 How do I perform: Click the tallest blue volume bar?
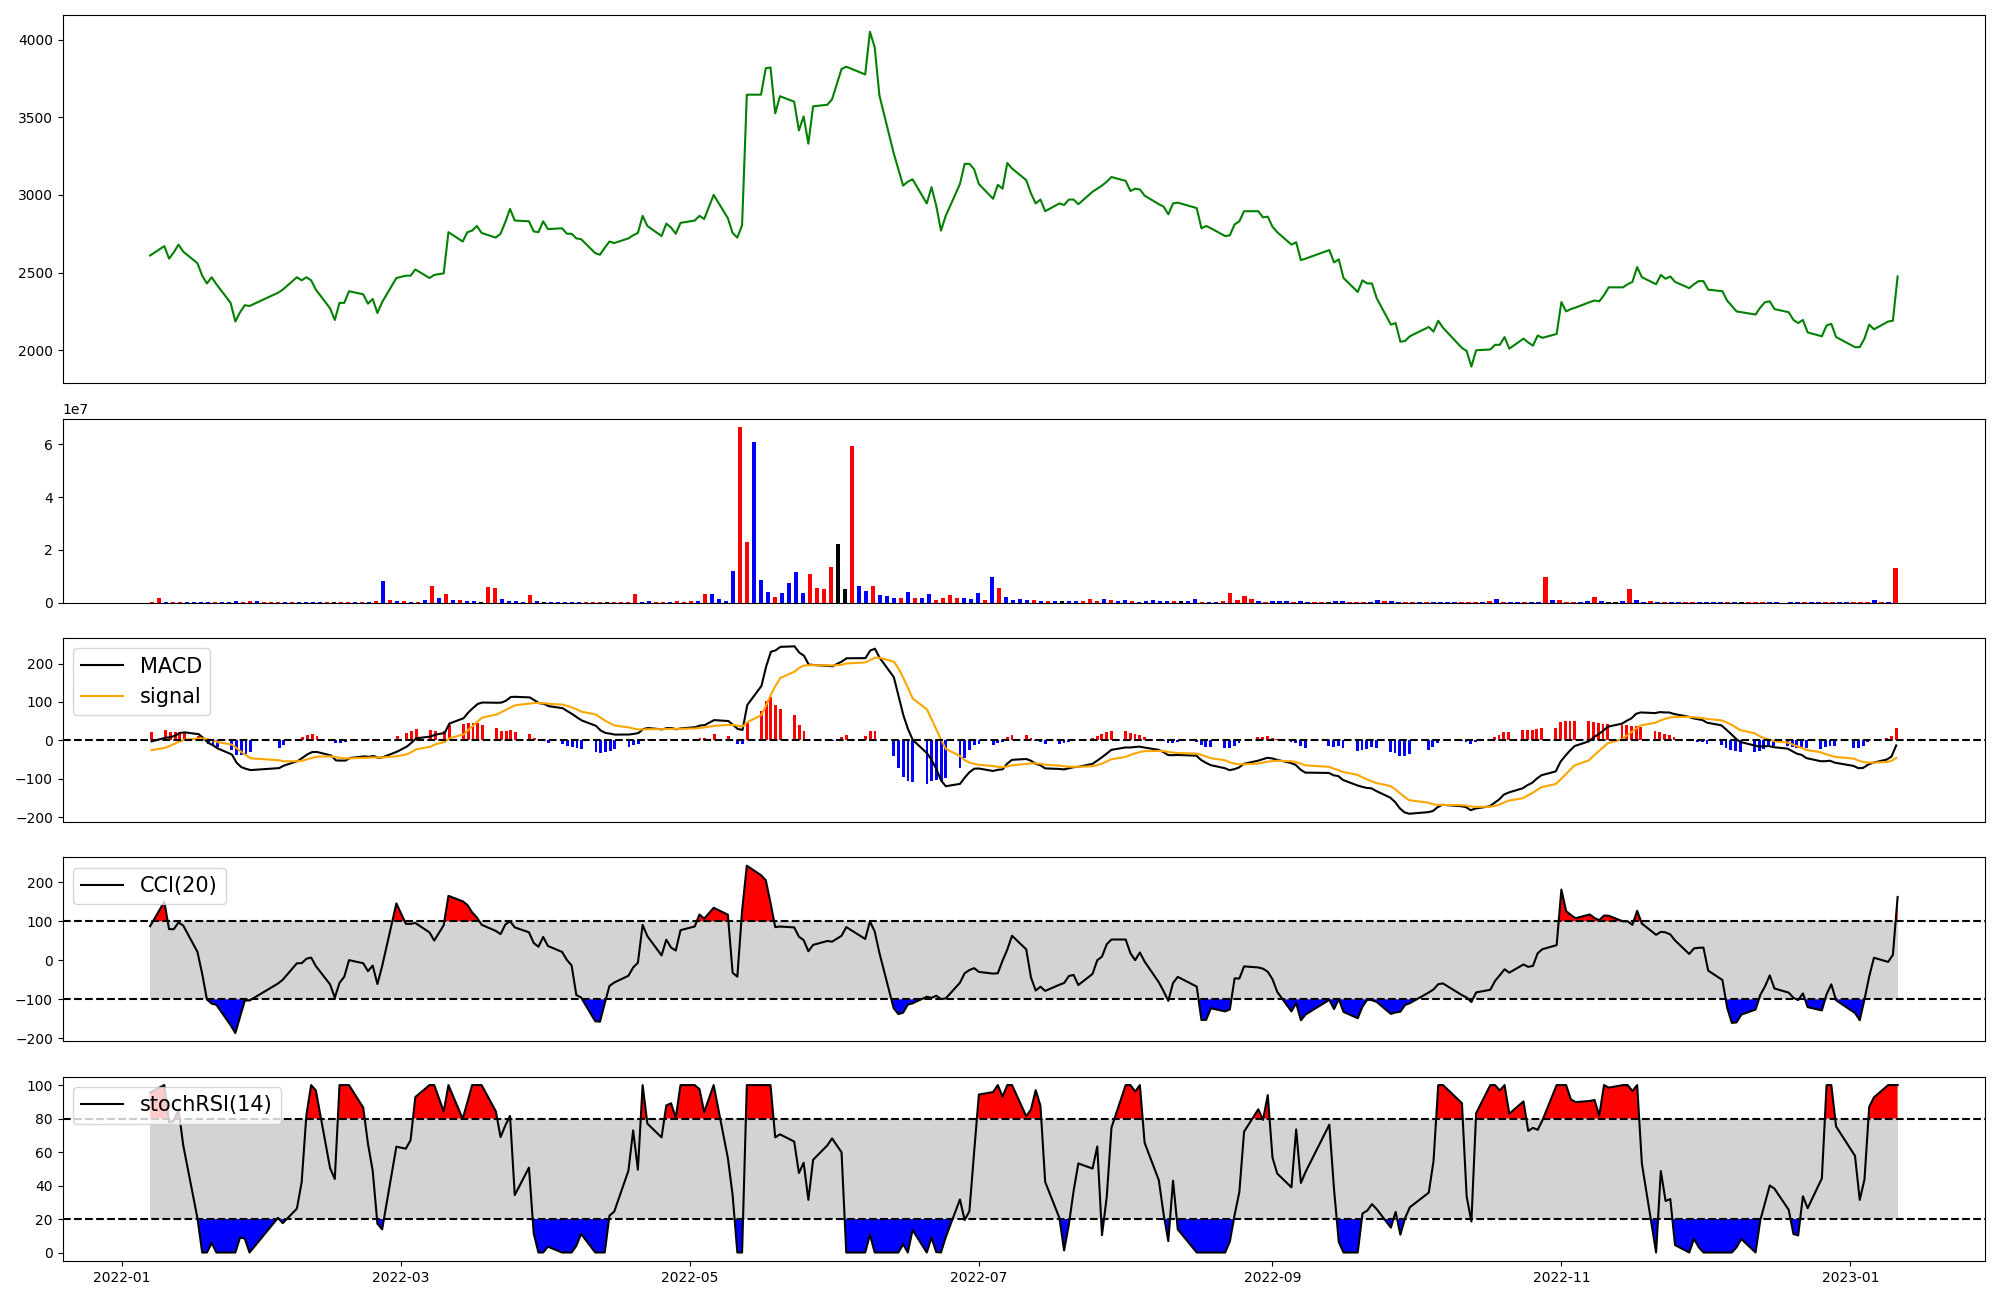[754, 522]
